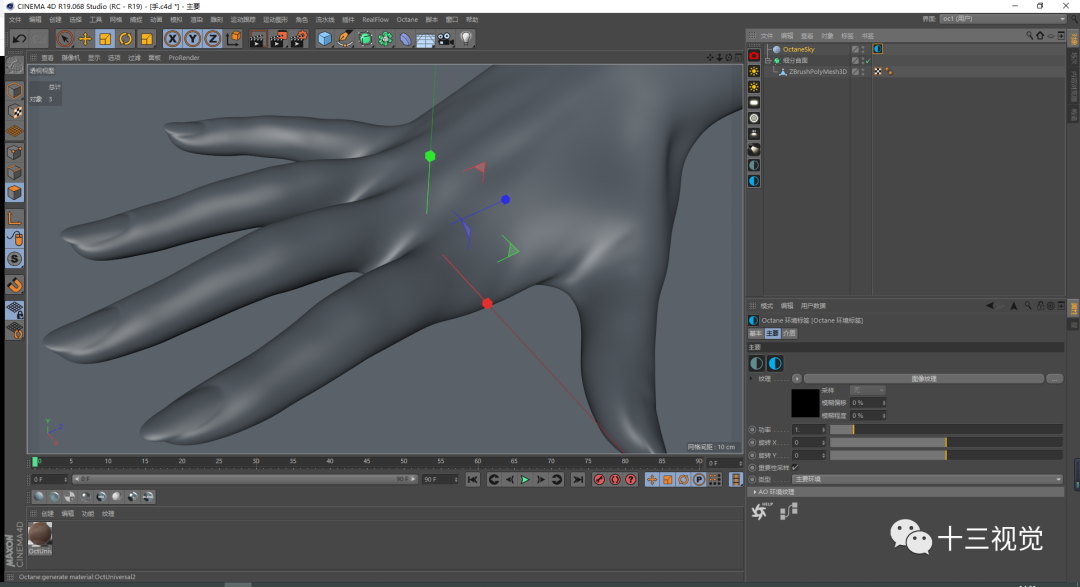Open the disabled sampling dropdown

click(x=867, y=391)
